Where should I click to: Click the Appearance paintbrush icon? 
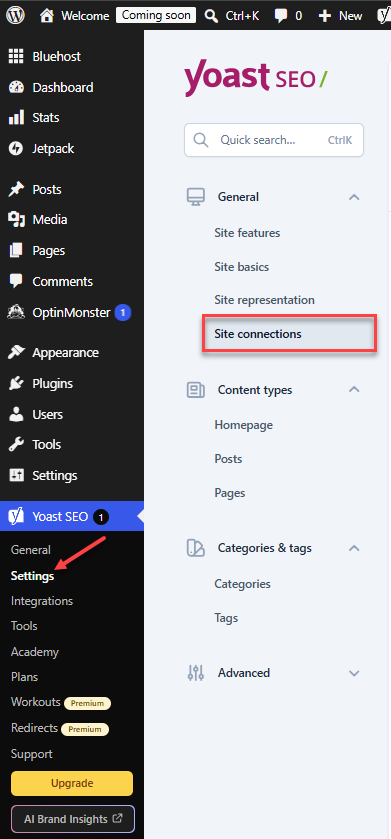tap(17, 353)
